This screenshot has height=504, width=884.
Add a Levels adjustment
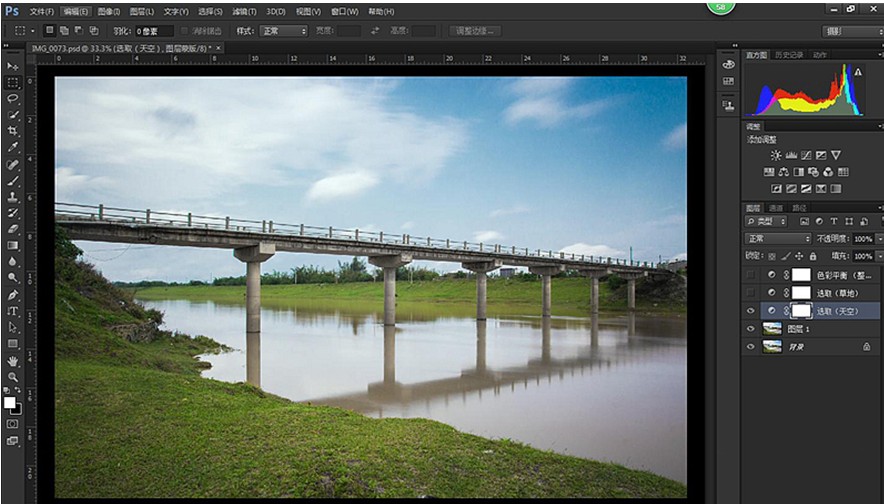pyautogui.click(x=791, y=155)
